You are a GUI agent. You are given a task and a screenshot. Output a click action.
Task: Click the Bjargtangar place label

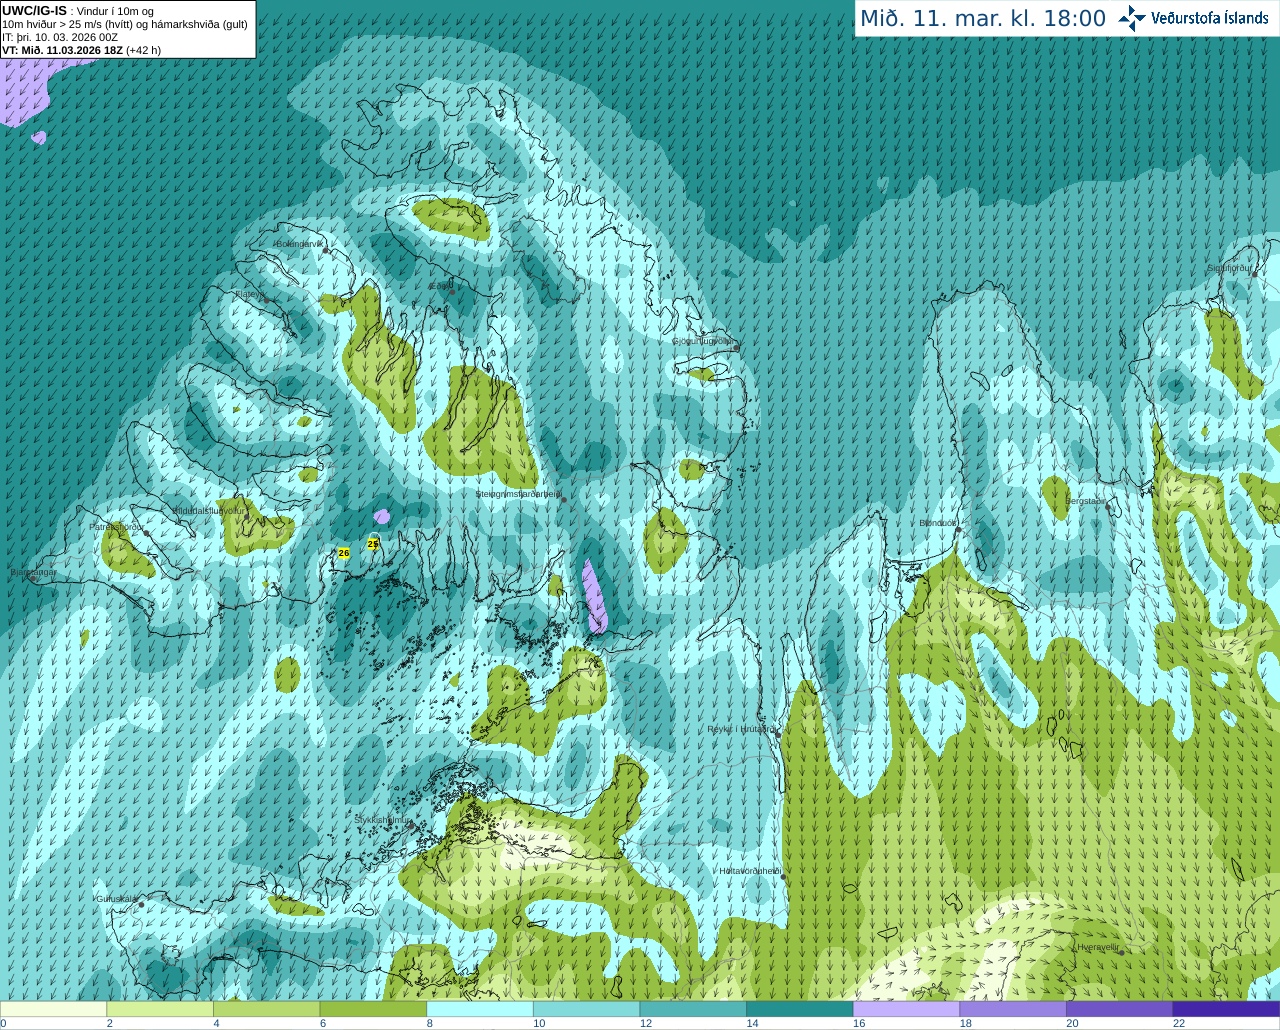[x=33, y=573]
